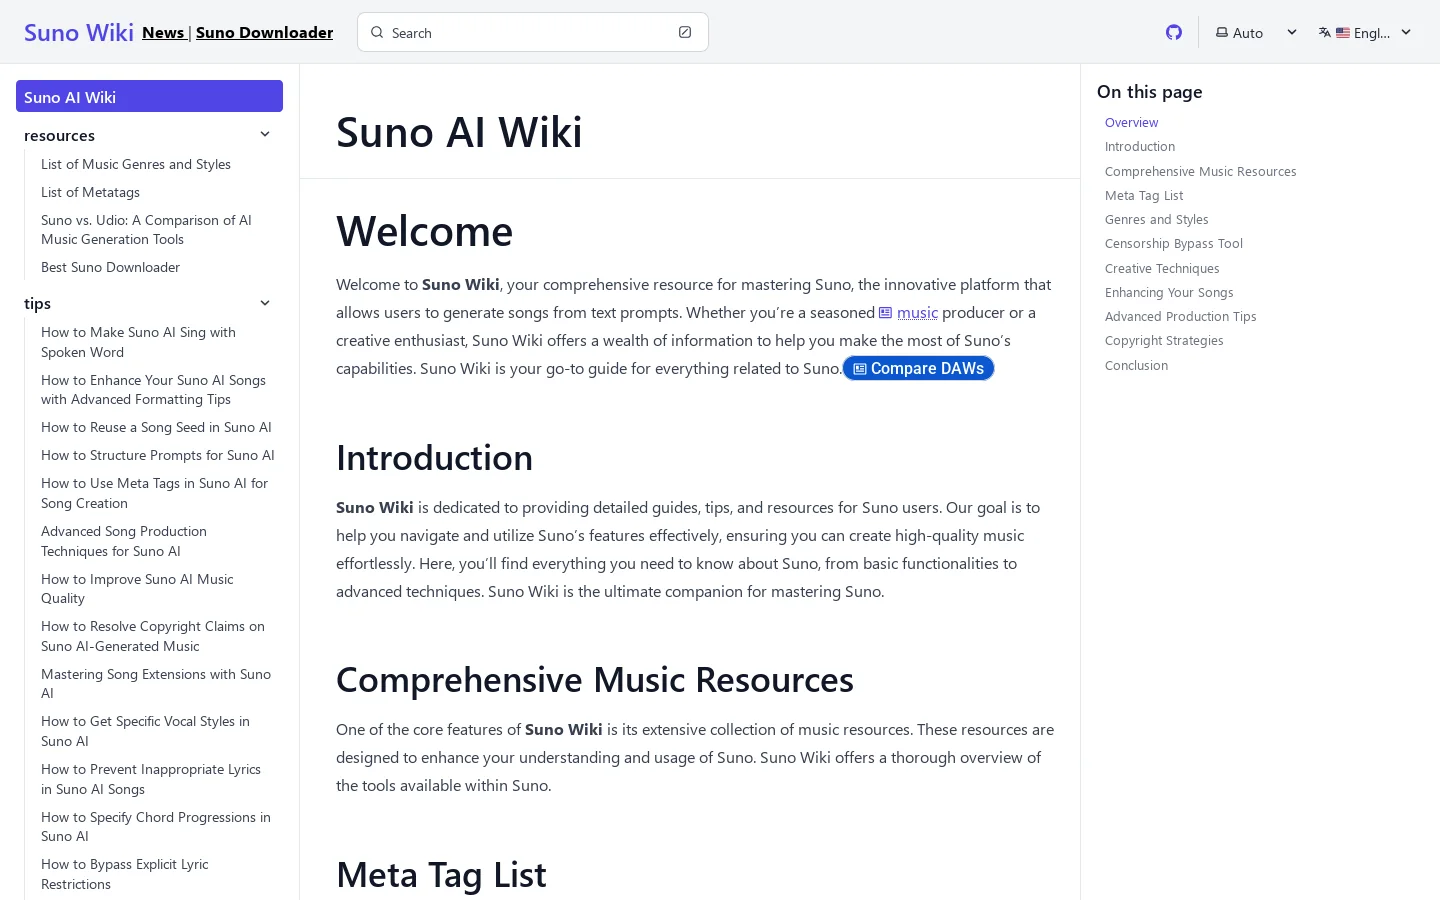Select Suno AI Wiki in sidebar

(149, 96)
